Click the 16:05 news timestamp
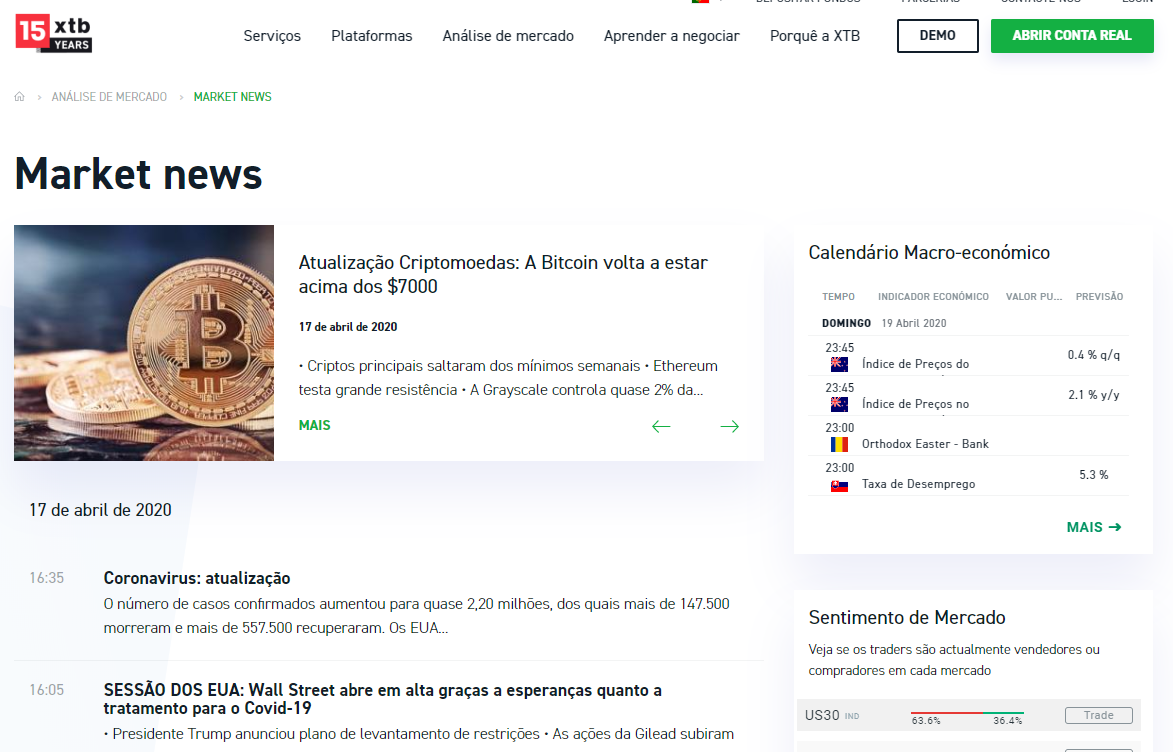The height and width of the screenshot is (752, 1173). coord(46,690)
